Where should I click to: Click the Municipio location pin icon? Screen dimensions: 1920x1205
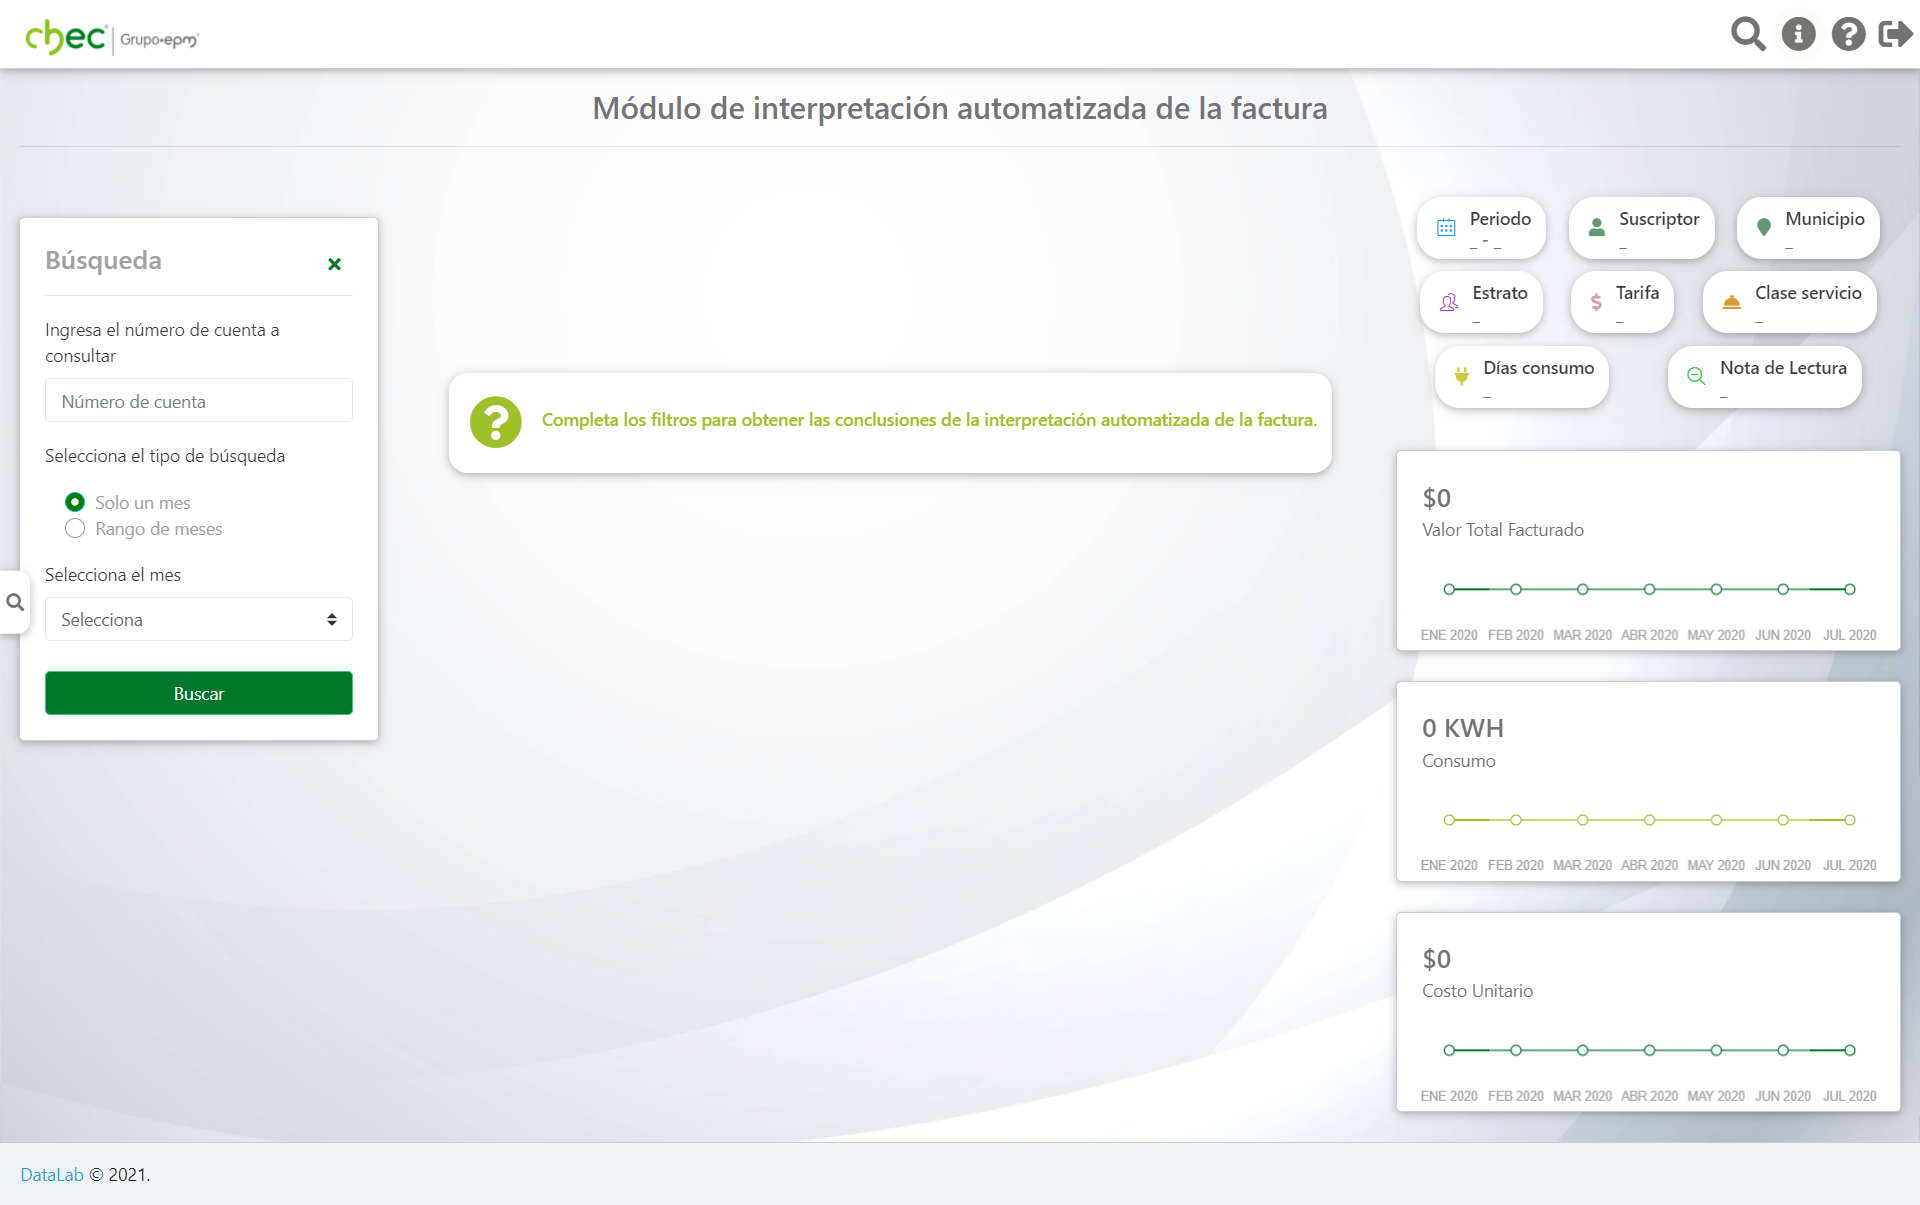click(x=1764, y=227)
